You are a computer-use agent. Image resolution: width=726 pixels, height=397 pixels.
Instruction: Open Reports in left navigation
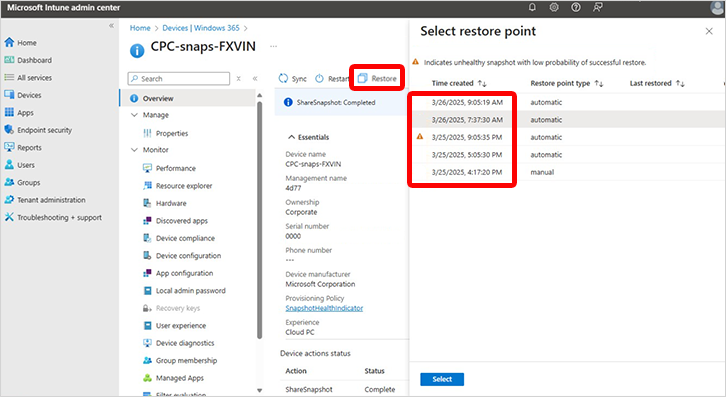coord(23,148)
